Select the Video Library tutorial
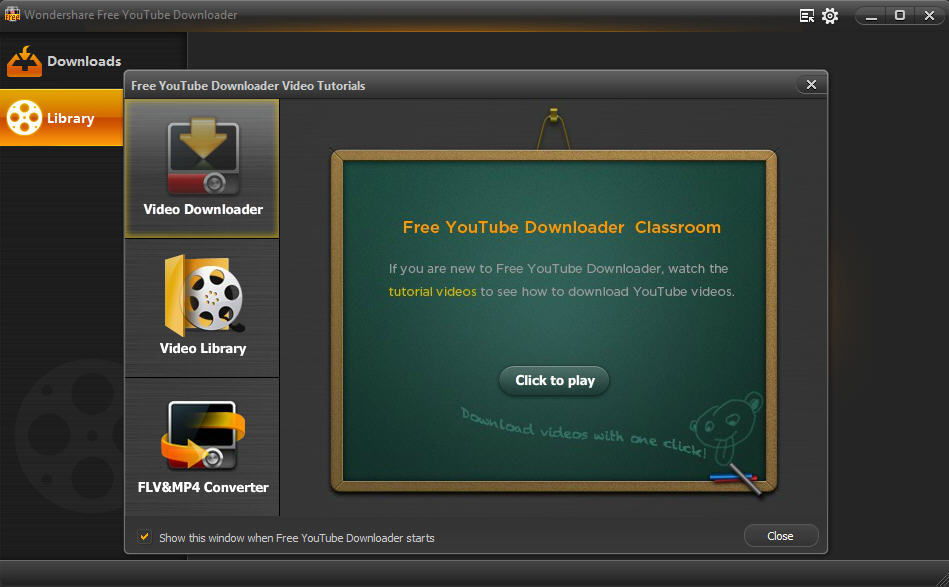Viewport: 949px width, 587px height. tap(202, 307)
